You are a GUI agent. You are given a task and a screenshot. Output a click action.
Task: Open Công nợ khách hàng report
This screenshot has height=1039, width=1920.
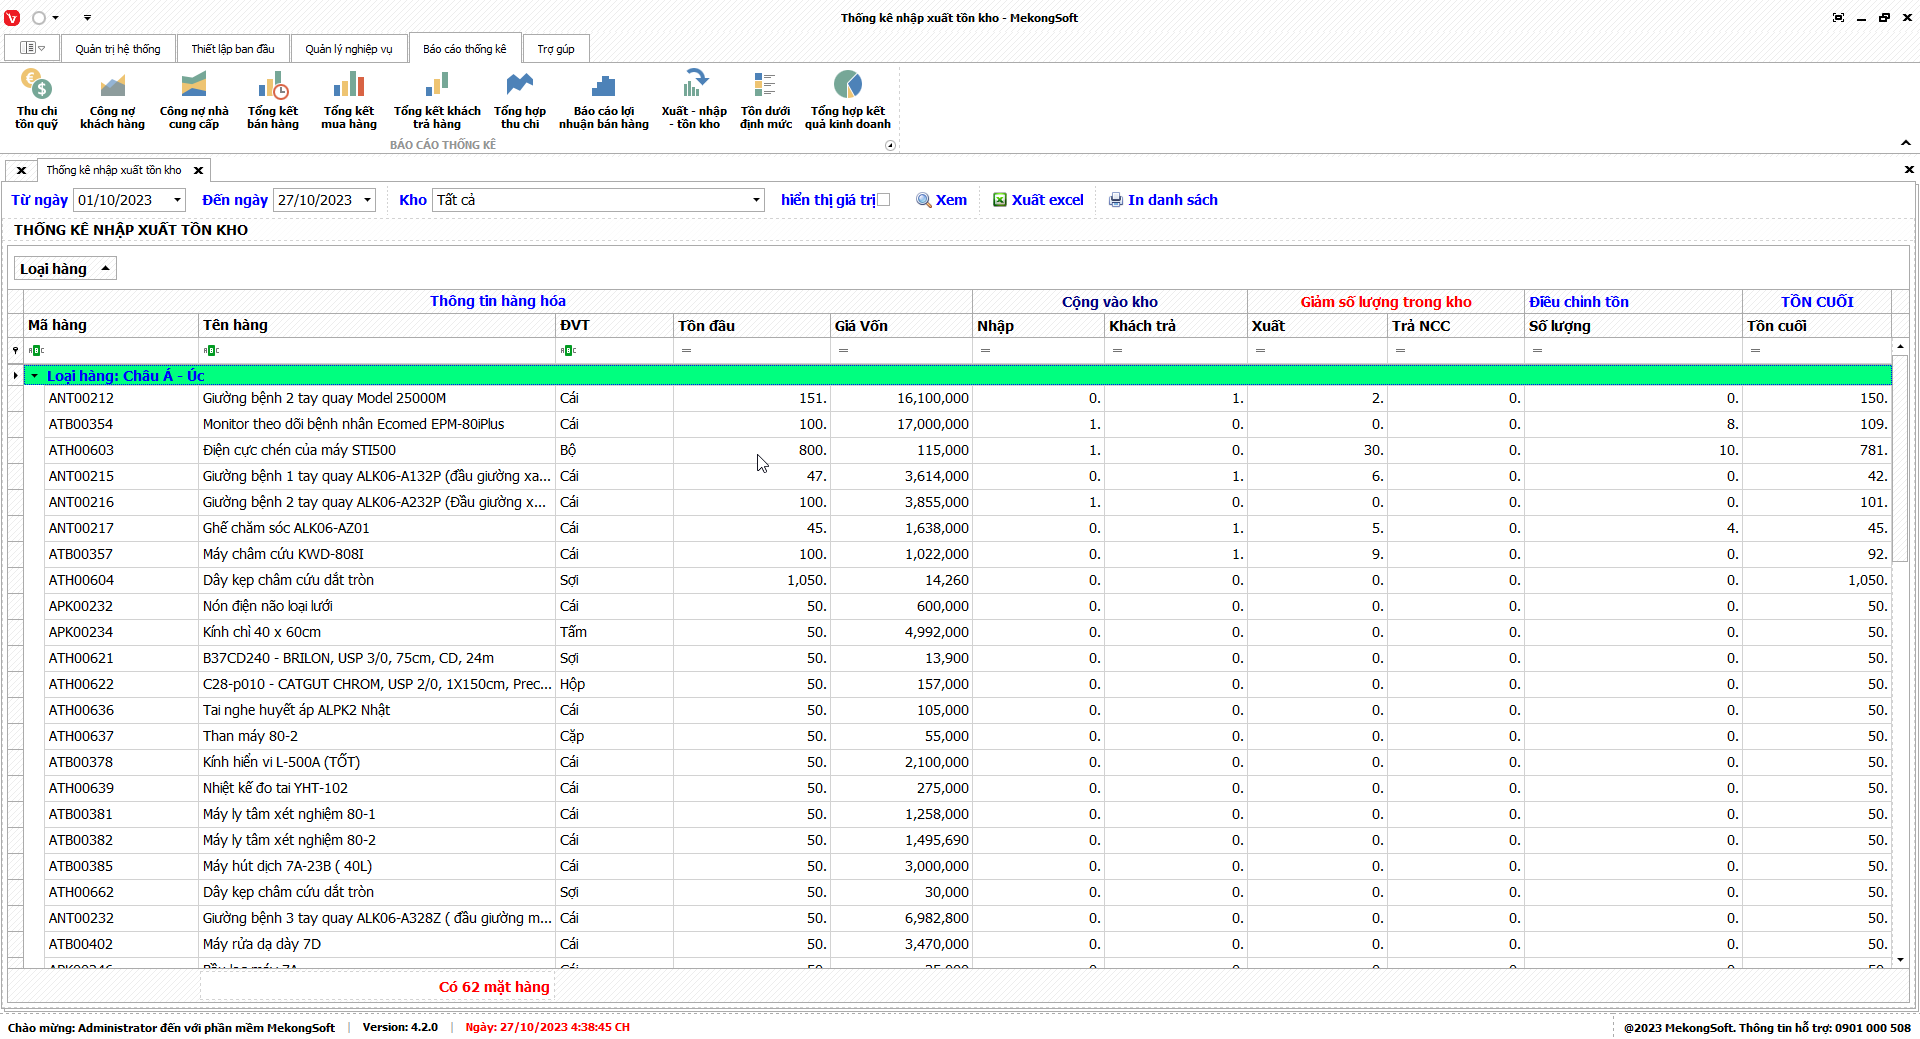point(112,99)
